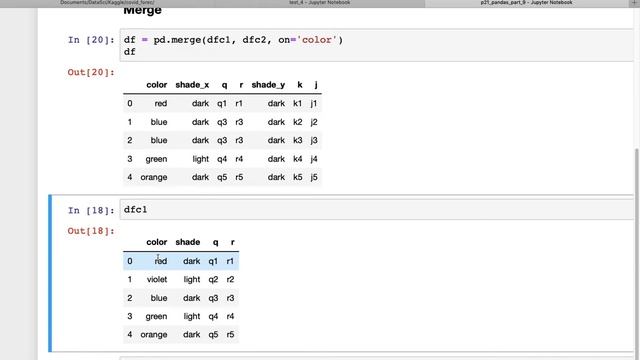Click cell k4 in the merged table
Screen dimensions: 640x360
tap(298, 159)
